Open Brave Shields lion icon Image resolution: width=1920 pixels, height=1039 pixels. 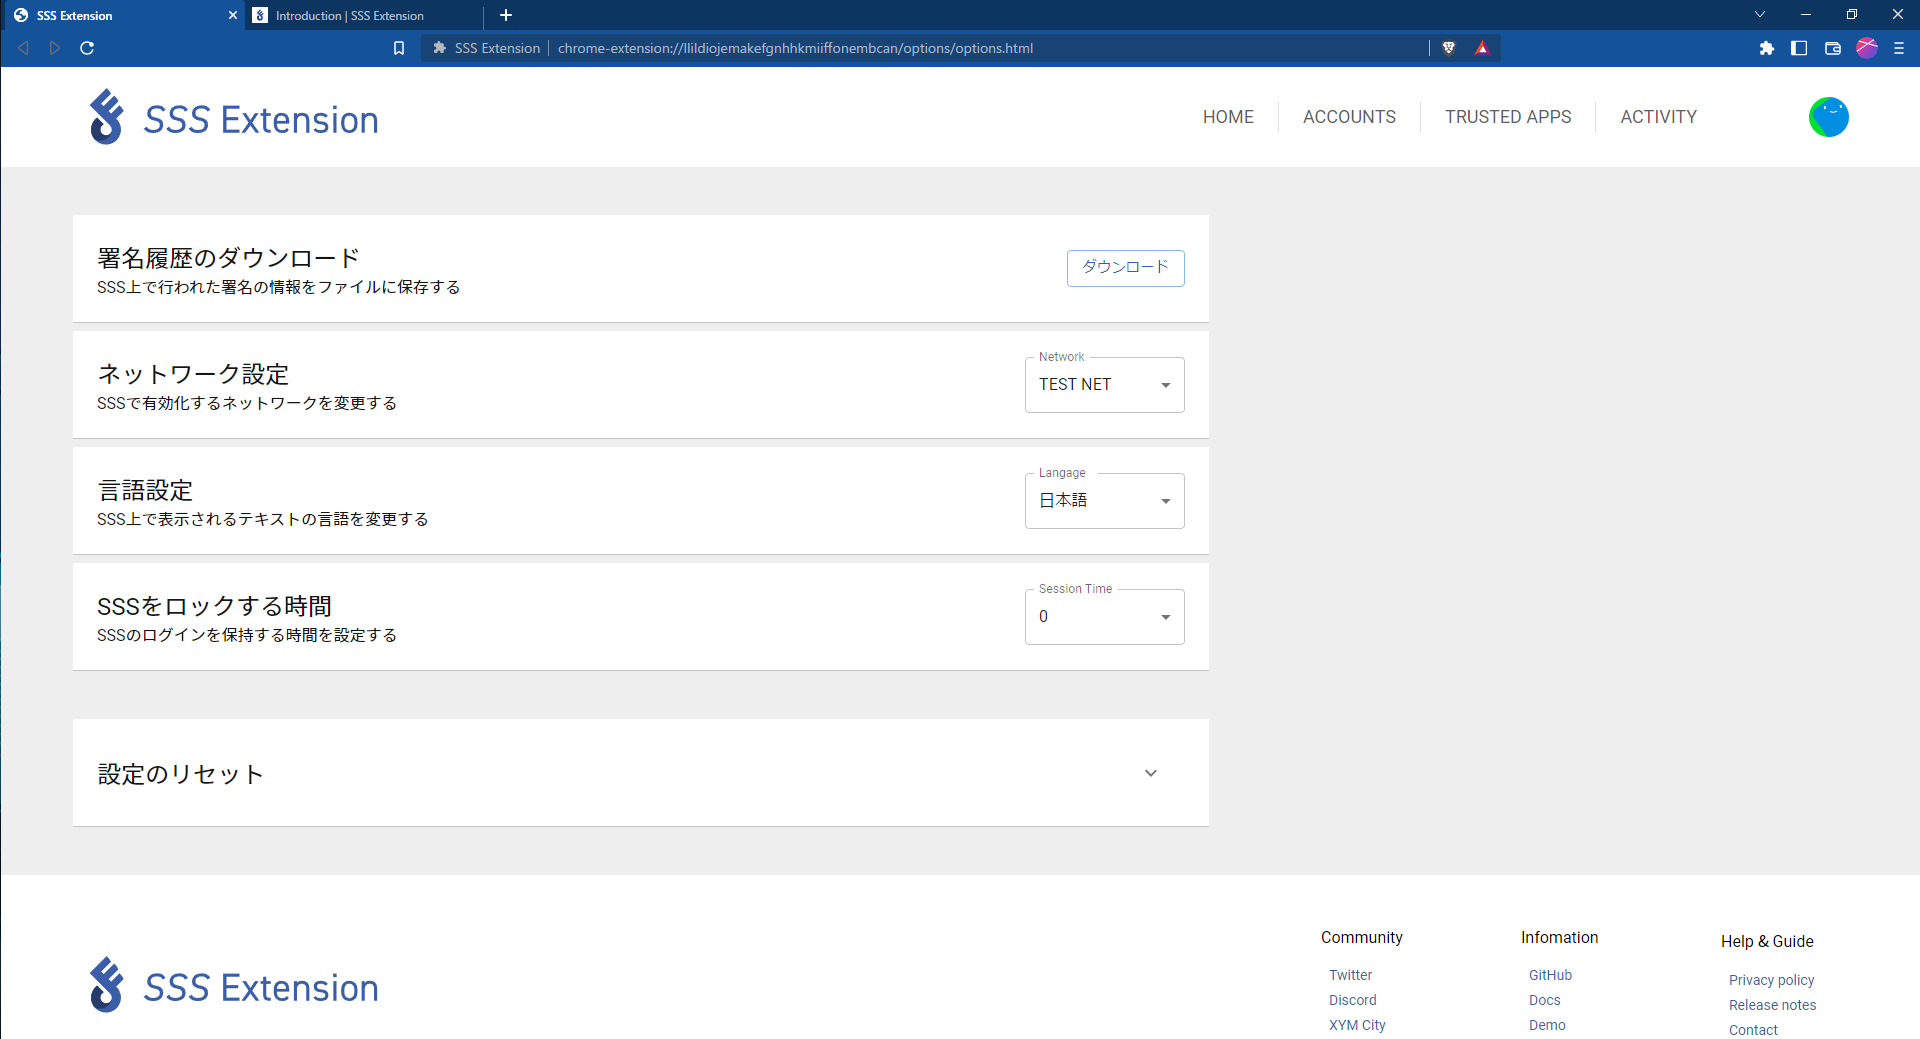pos(1448,48)
